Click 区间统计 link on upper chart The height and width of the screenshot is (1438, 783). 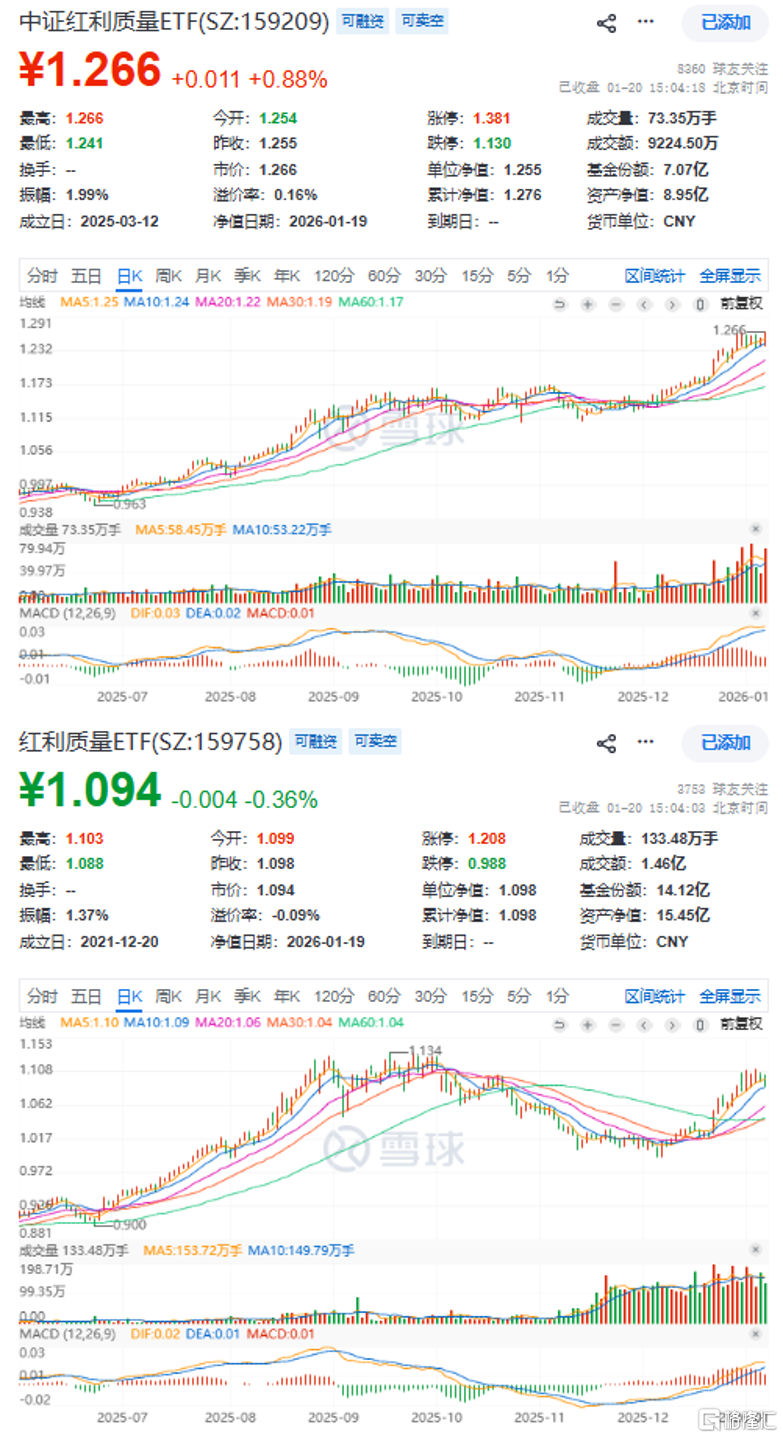(x=655, y=276)
